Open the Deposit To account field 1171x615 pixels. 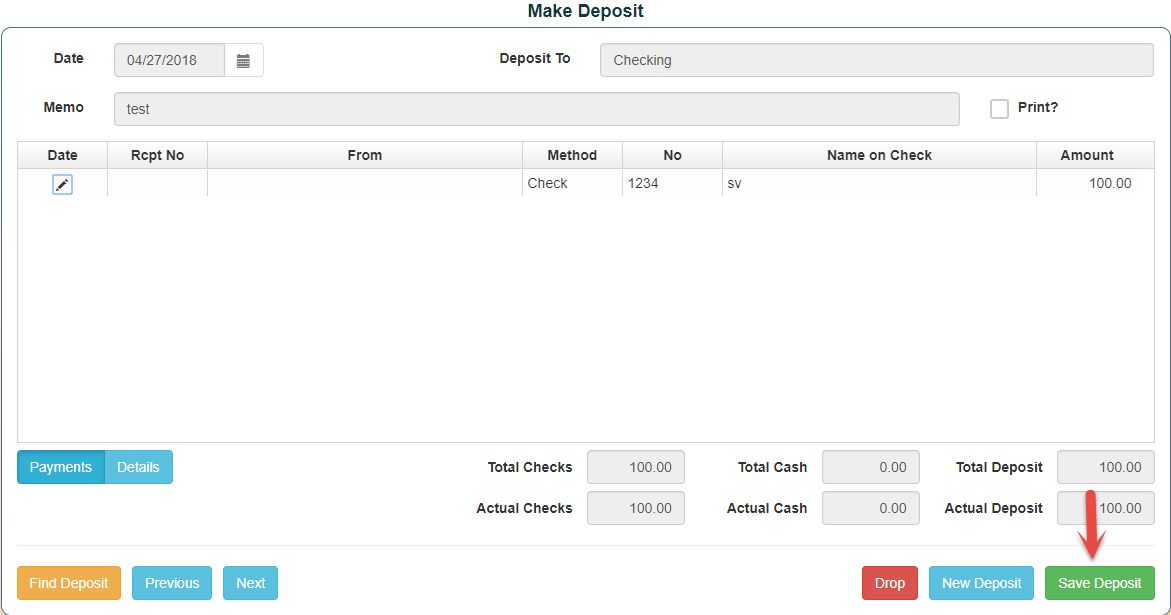point(877,60)
